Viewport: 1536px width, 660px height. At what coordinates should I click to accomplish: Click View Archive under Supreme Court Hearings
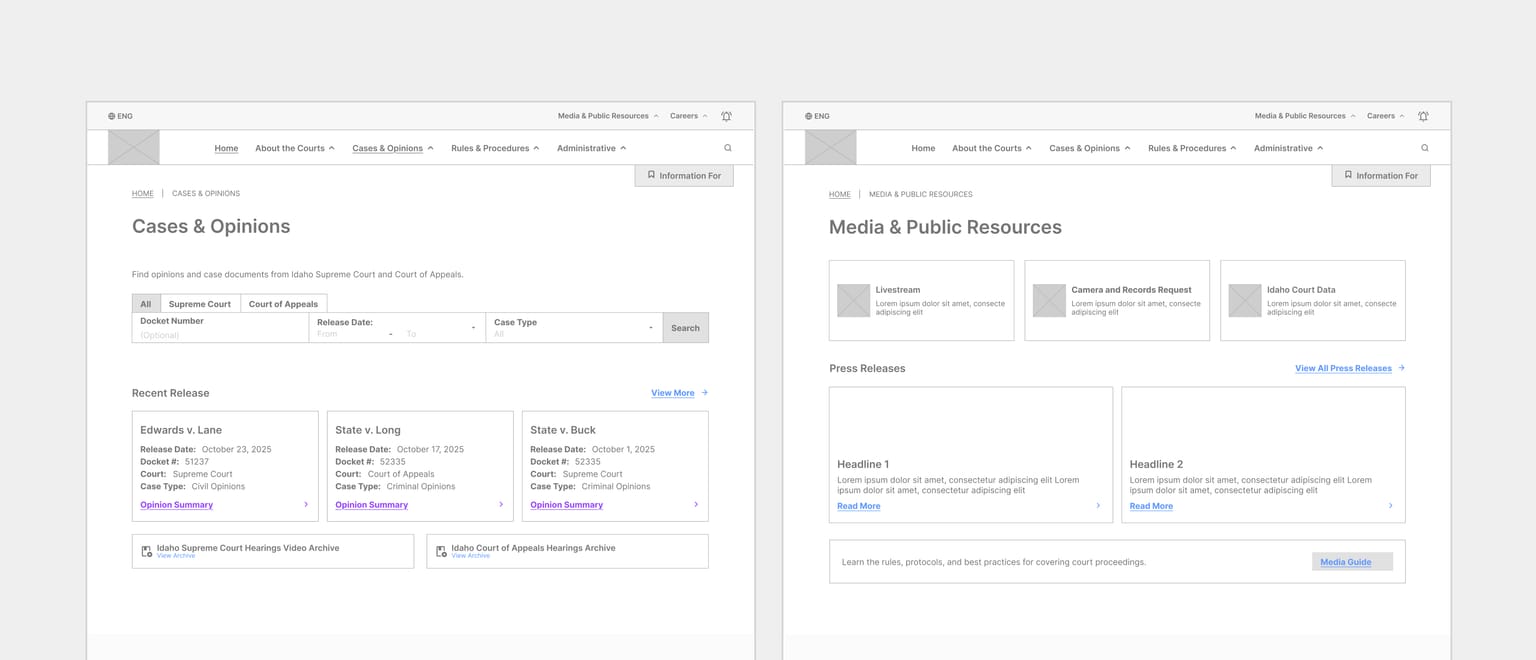[x=176, y=556]
